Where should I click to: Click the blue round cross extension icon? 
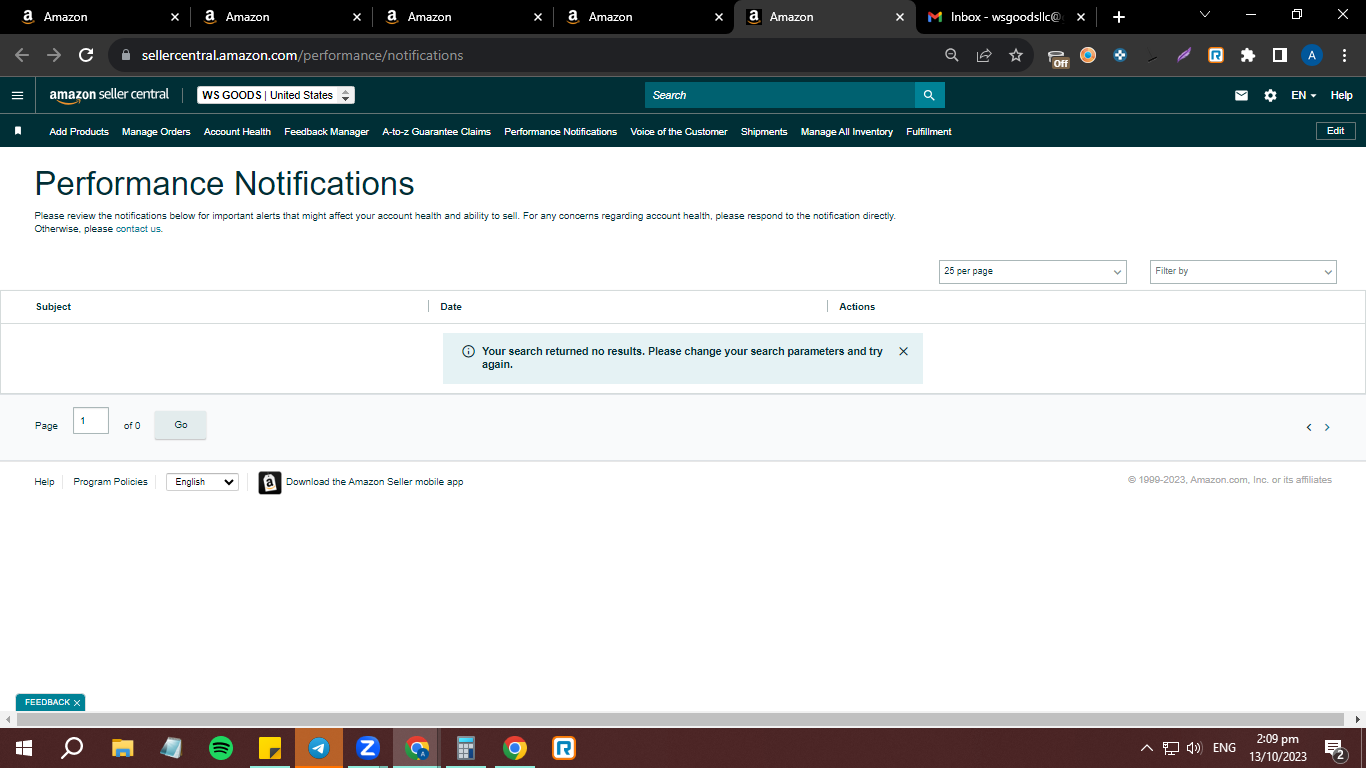tap(1120, 55)
